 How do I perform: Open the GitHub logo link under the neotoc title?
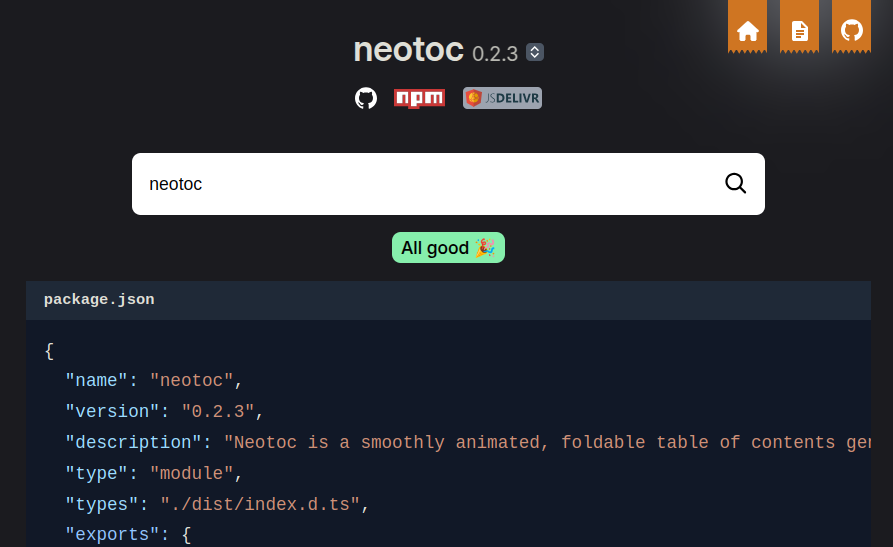pos(366,98)
